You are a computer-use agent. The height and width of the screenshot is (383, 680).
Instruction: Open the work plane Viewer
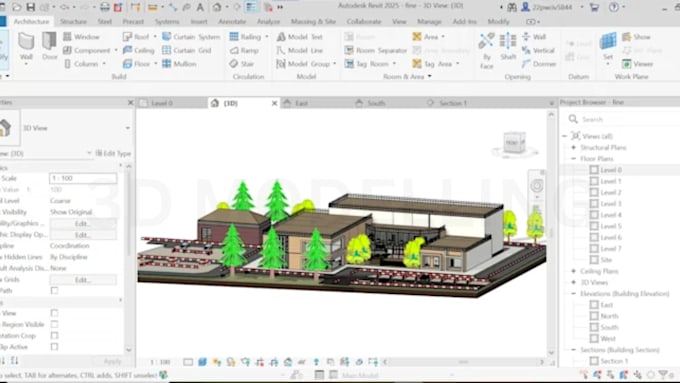point(638,64)
